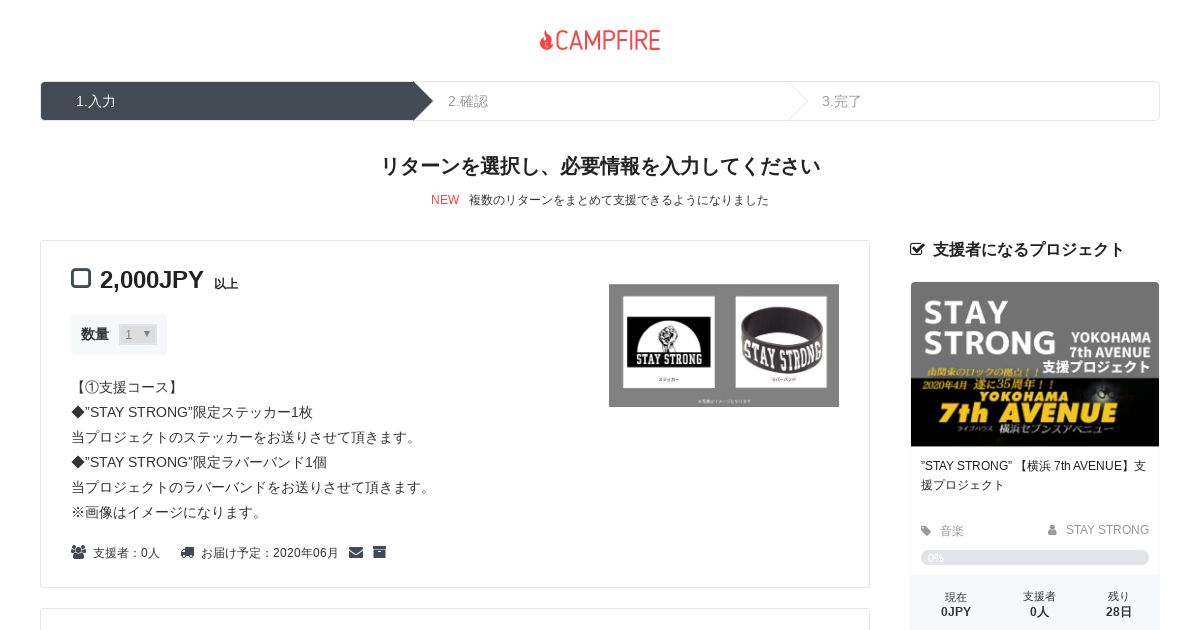1200x630 pixels.
Task: Click the 0% funding progress bar
Action: (x=1035, y=557)
